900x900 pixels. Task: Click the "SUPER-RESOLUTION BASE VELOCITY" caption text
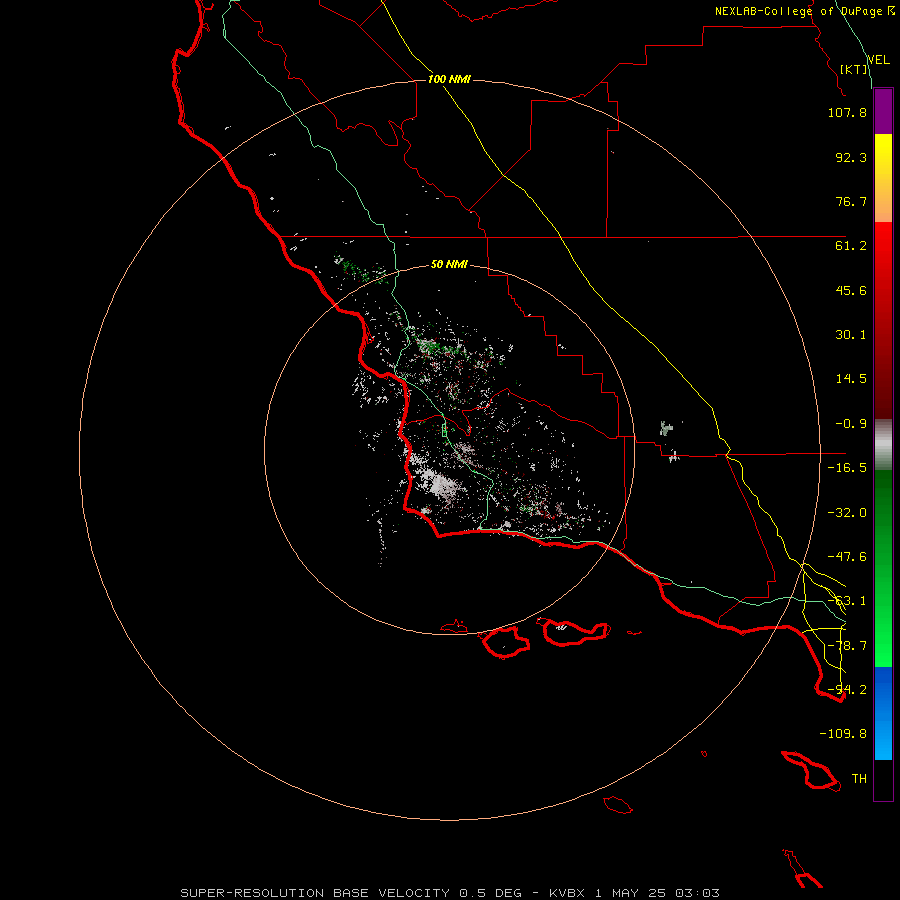tap(315, 893)
